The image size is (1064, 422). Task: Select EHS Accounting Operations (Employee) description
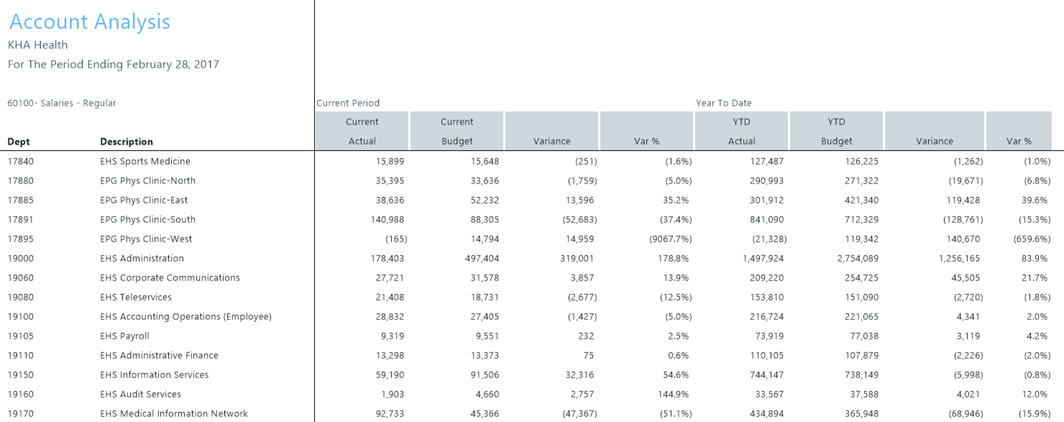[185, 317]
